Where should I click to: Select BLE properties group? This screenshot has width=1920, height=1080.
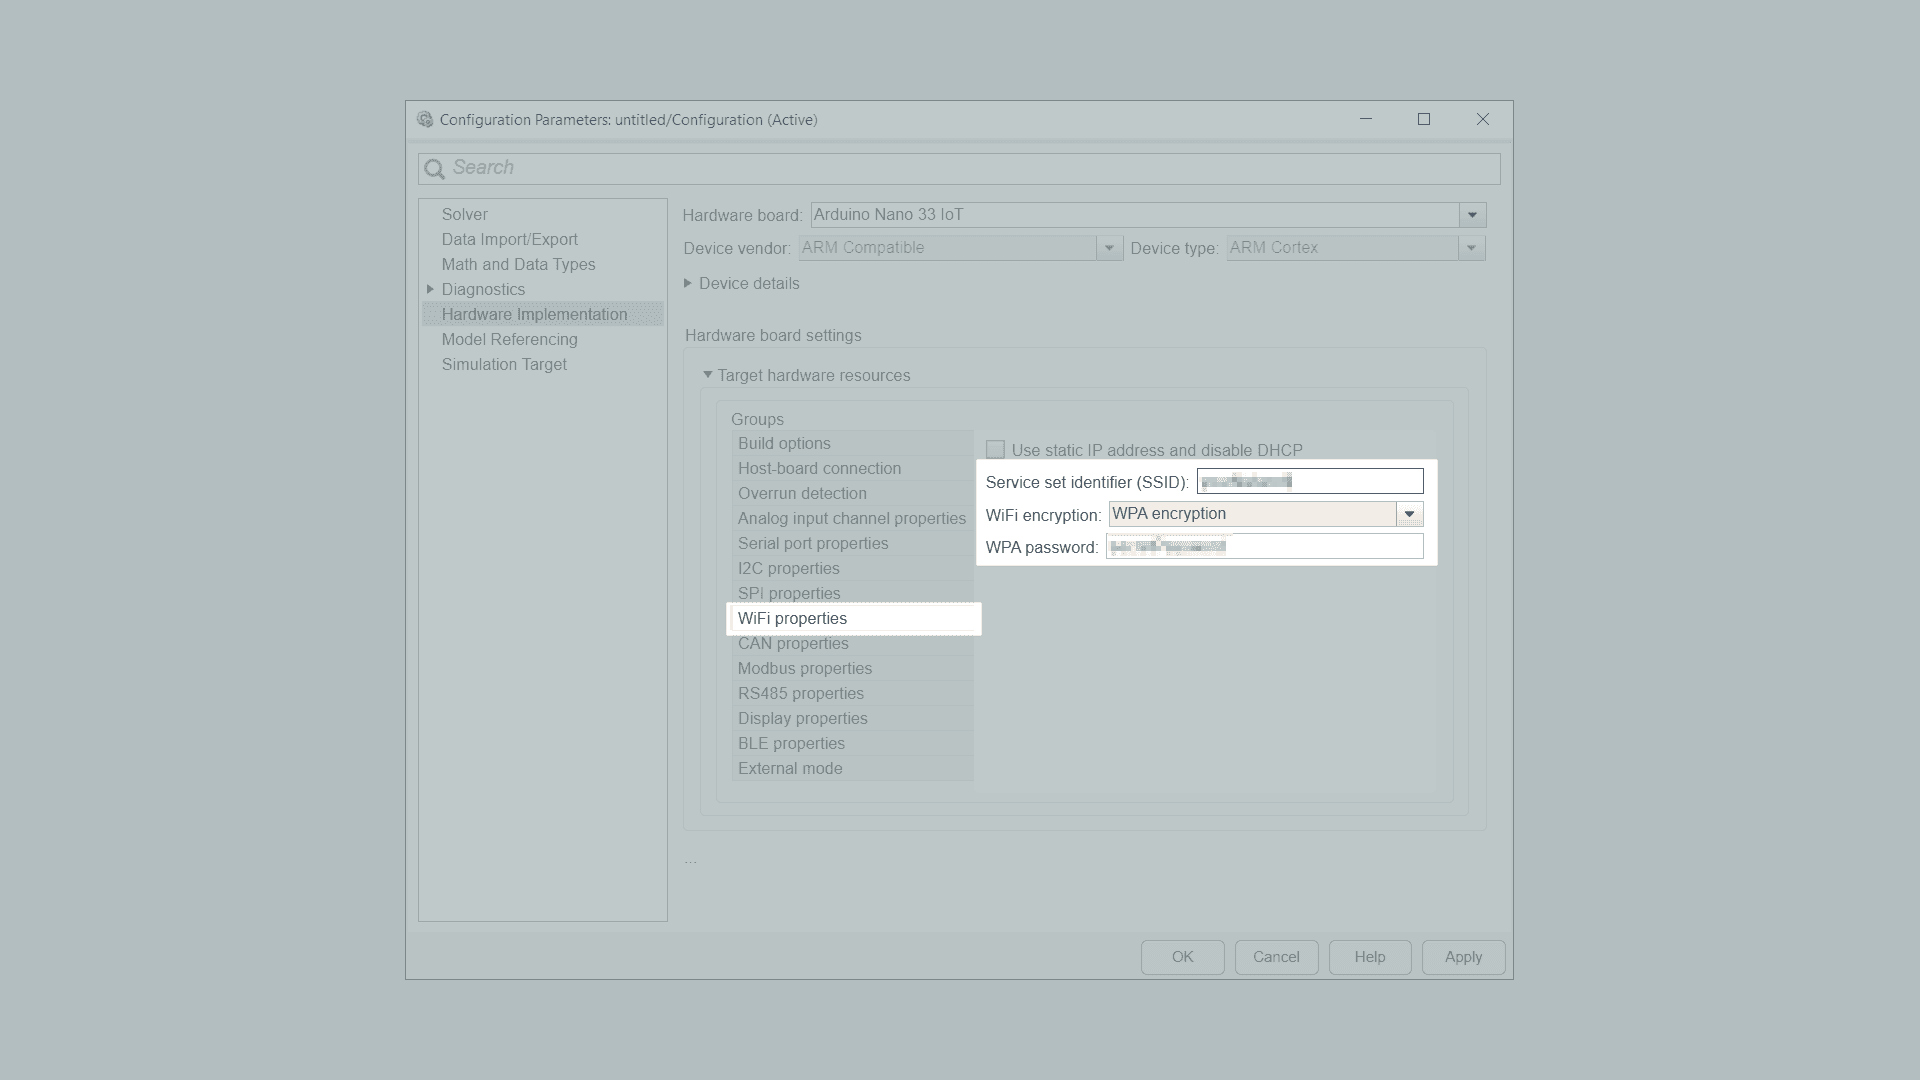point(791,743)
